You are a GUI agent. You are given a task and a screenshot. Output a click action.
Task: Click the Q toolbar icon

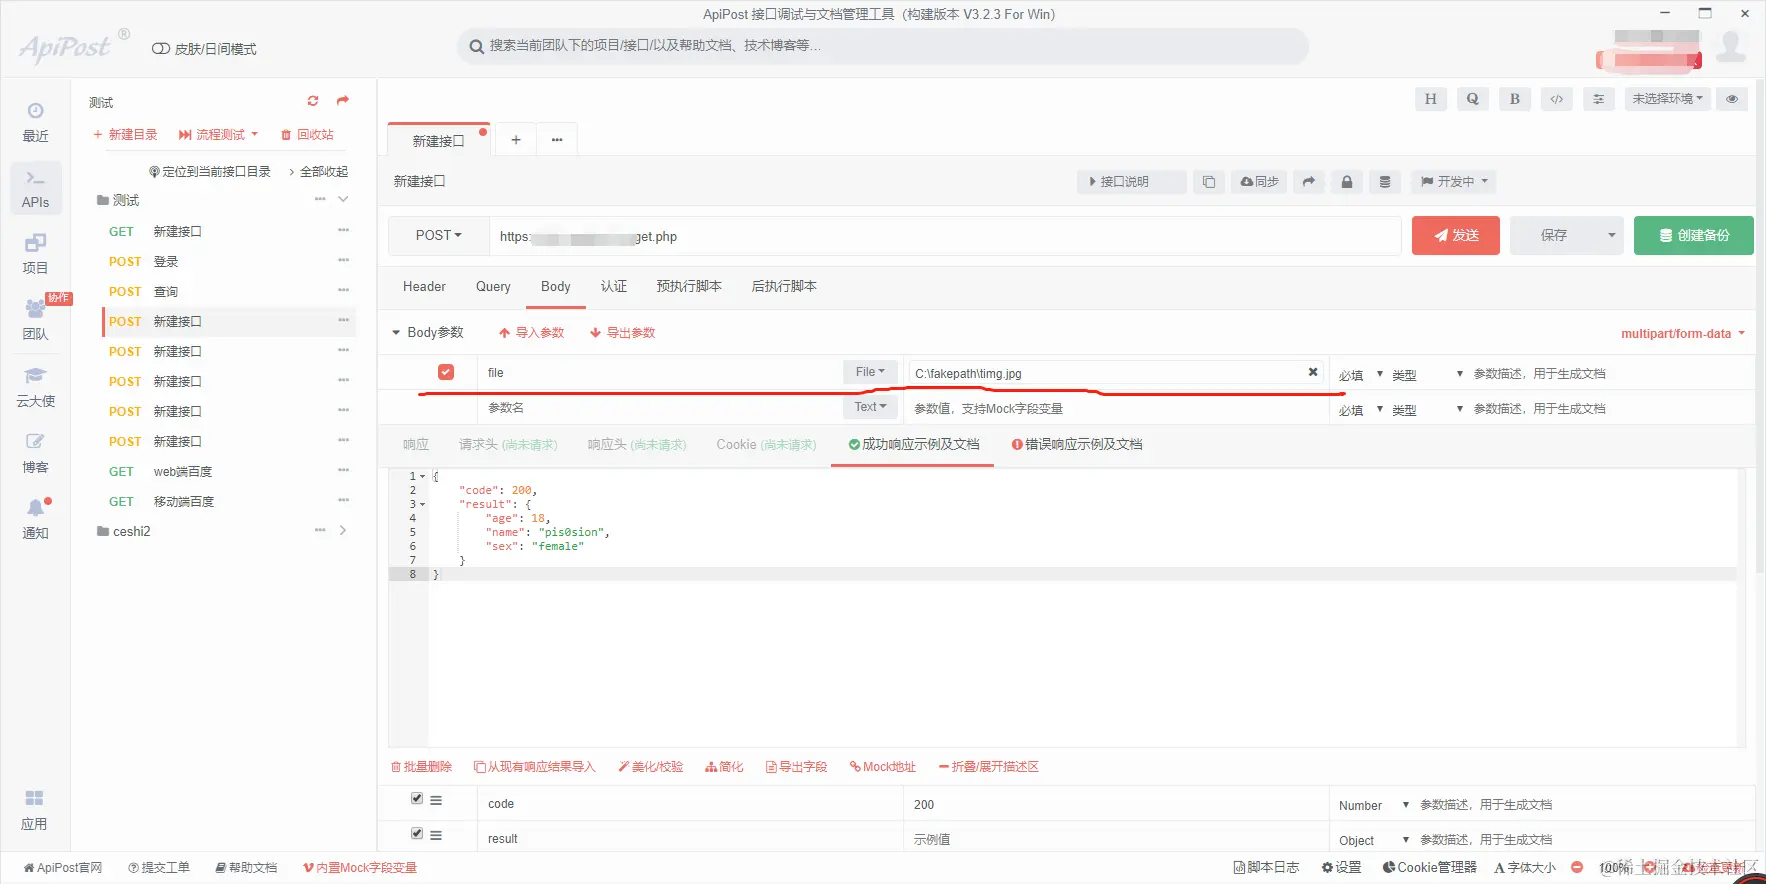(1473, 99)
